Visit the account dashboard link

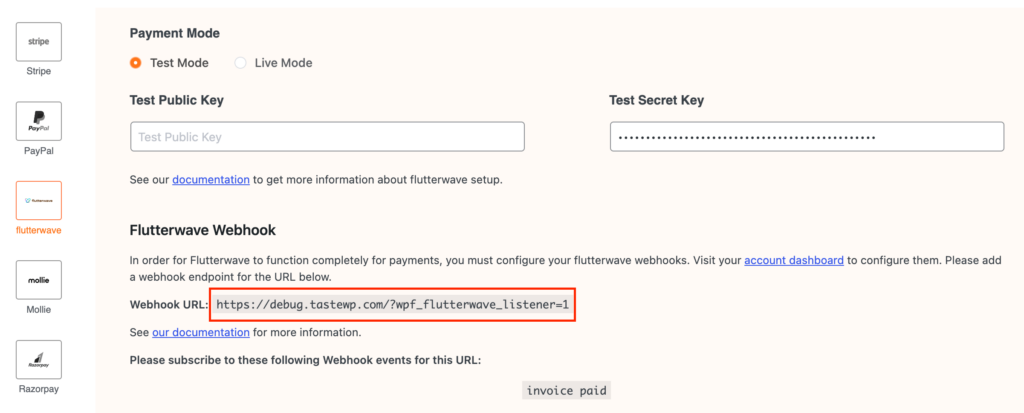(x=793, y=260)
